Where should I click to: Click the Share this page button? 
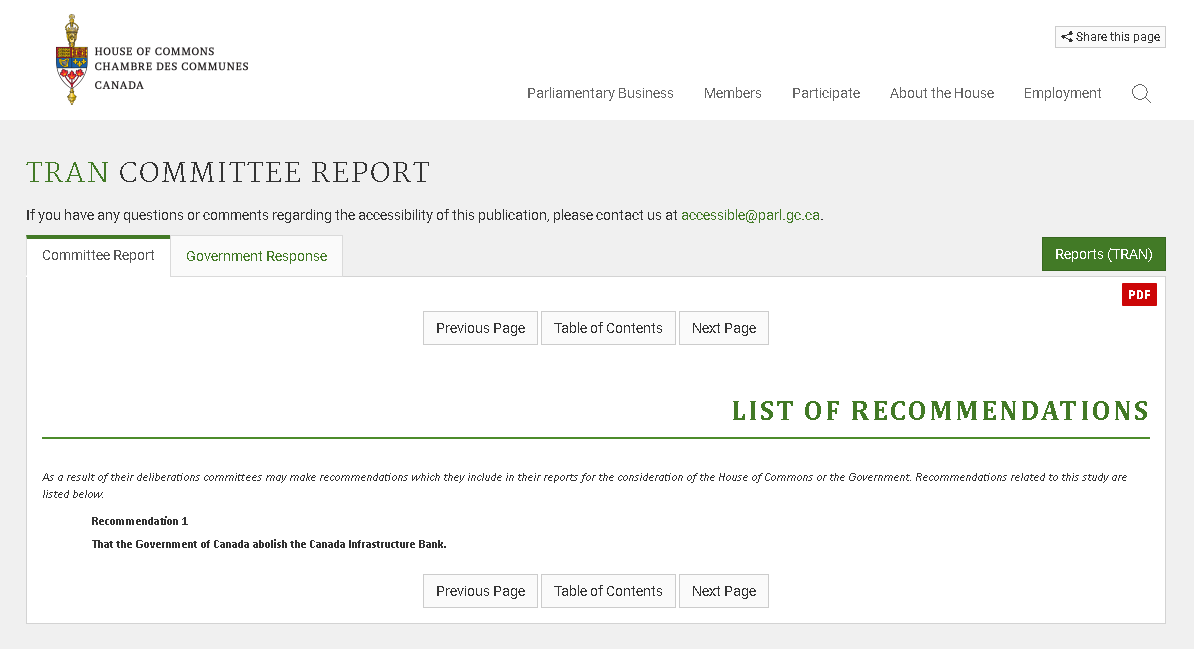pyautogui.click(x=1109, y=37)
